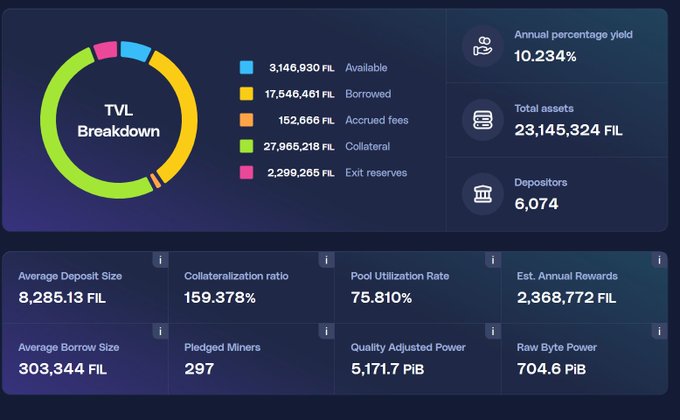This screenshot has width=680, height=420.
Task: Open info icon on Average Deposit Size card
Action: [159, 260]
